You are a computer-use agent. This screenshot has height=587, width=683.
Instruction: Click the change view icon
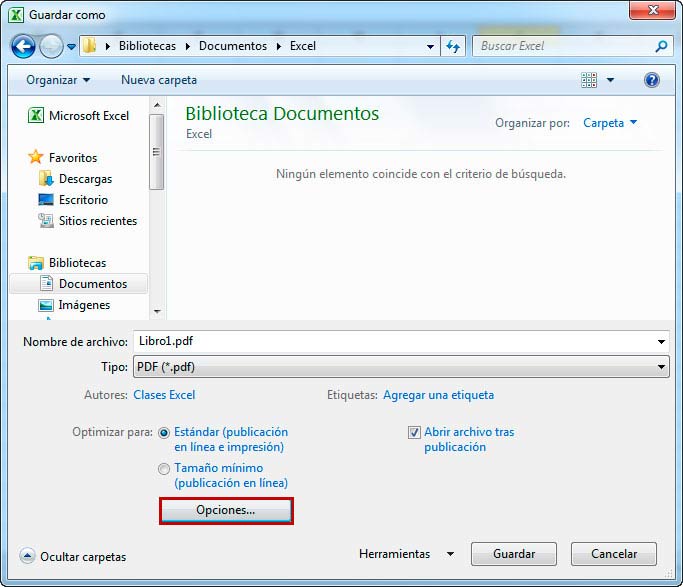[x=589, y=80]
